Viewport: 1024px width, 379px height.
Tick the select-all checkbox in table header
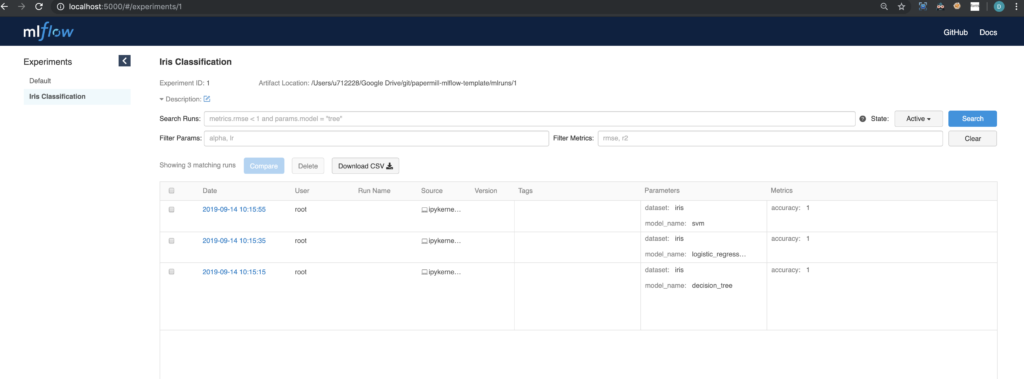[x=172, y=191]
